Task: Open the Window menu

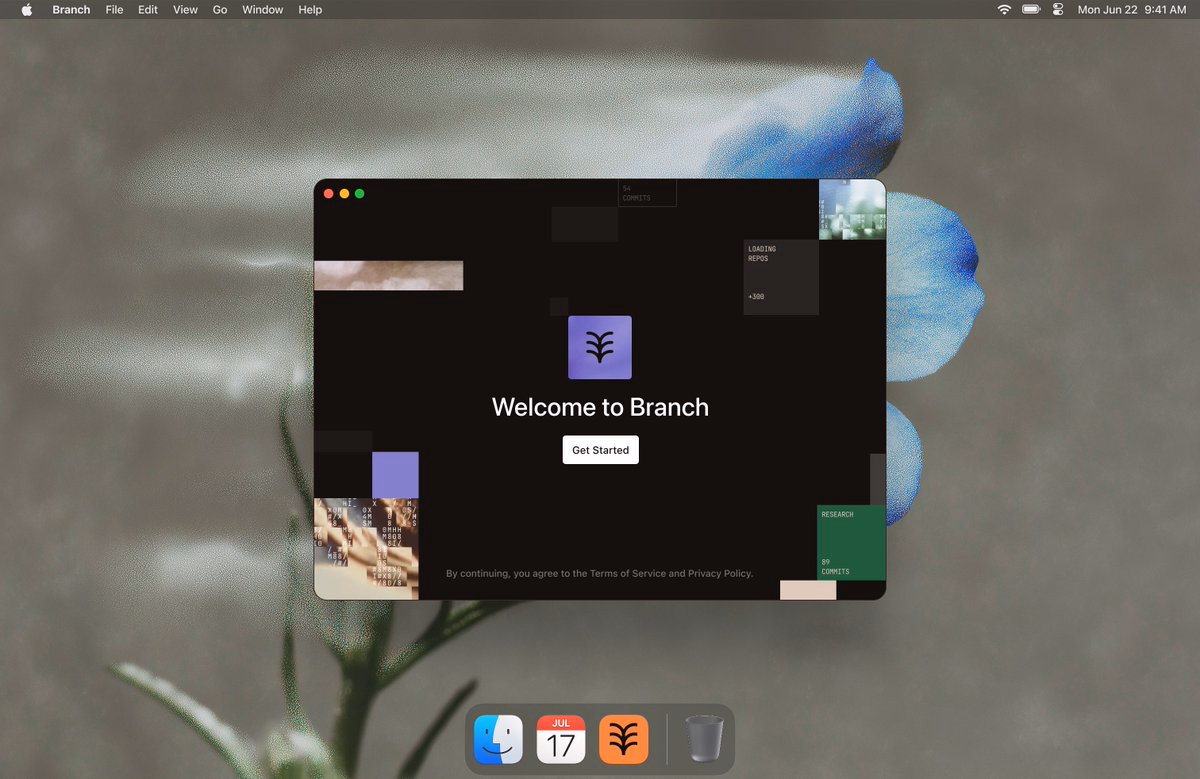Action: [x=263, y=10]
